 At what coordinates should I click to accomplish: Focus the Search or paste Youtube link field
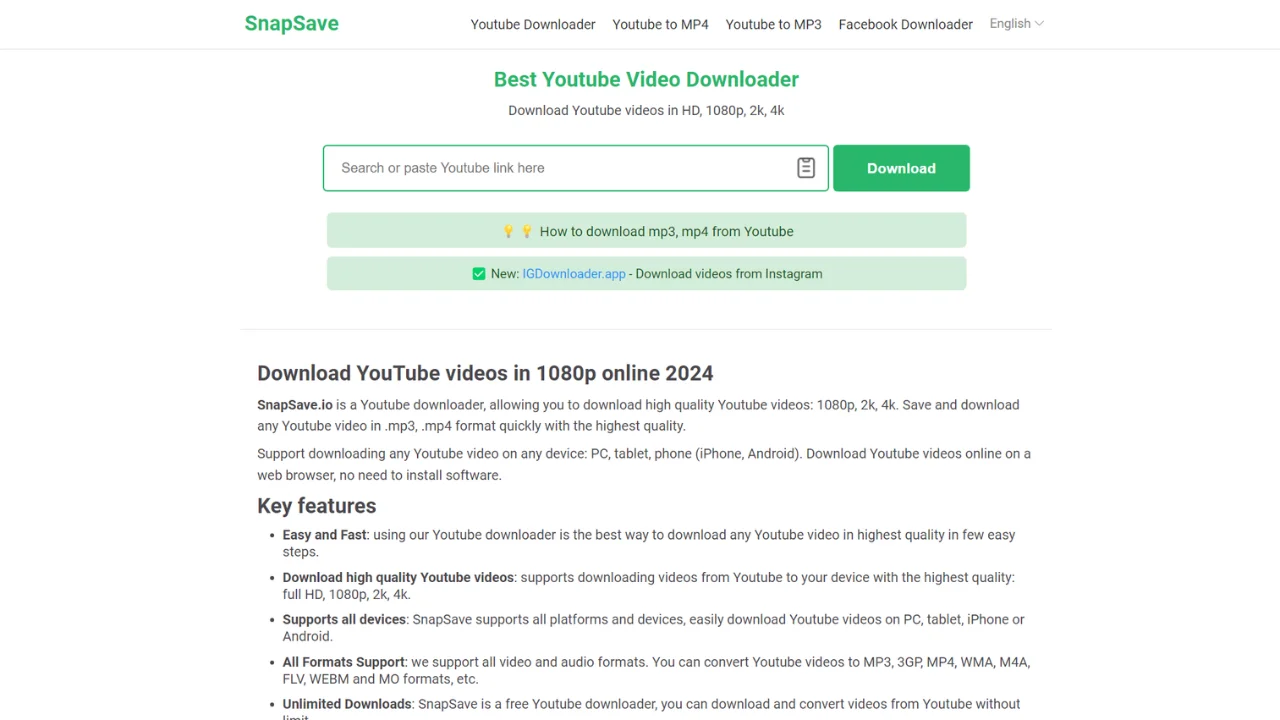[560, 168]
